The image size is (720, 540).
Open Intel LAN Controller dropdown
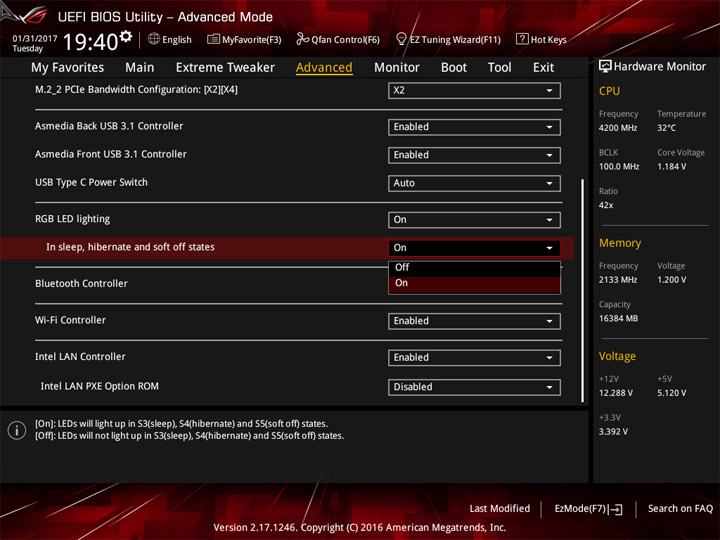[x=474, y=357]
